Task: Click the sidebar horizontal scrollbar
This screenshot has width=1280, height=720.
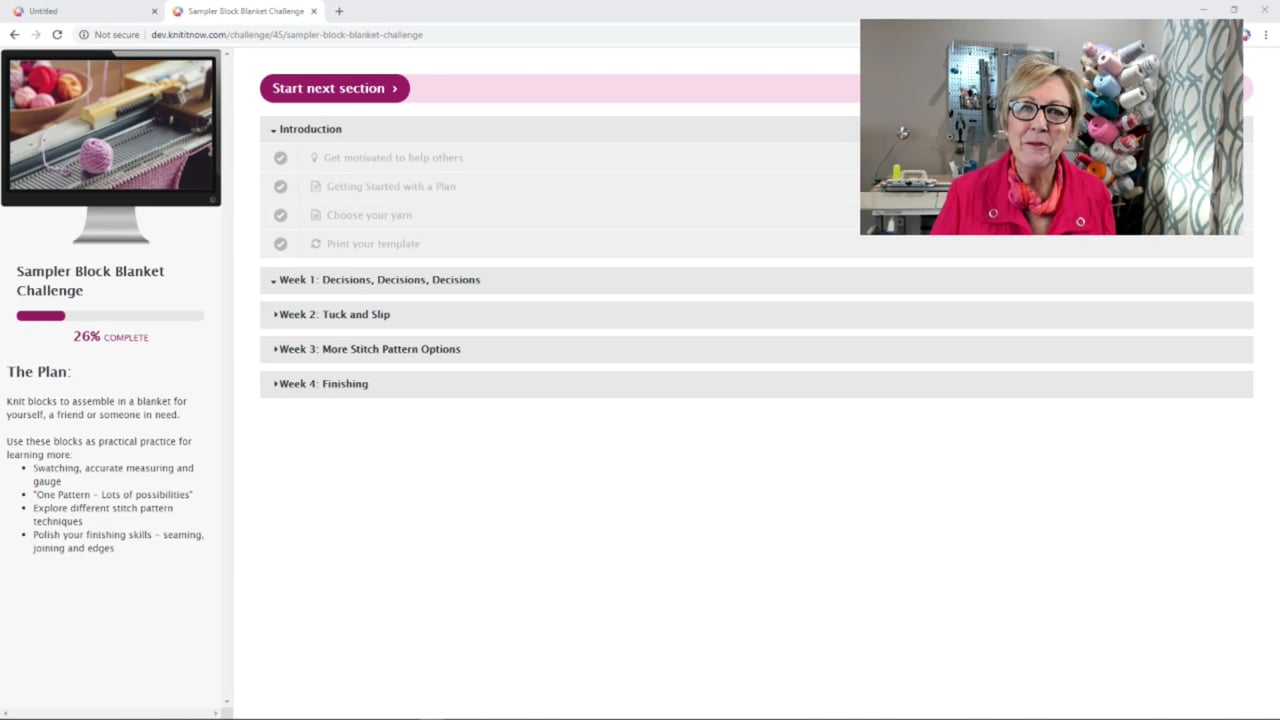Action: tap(111, 713)
